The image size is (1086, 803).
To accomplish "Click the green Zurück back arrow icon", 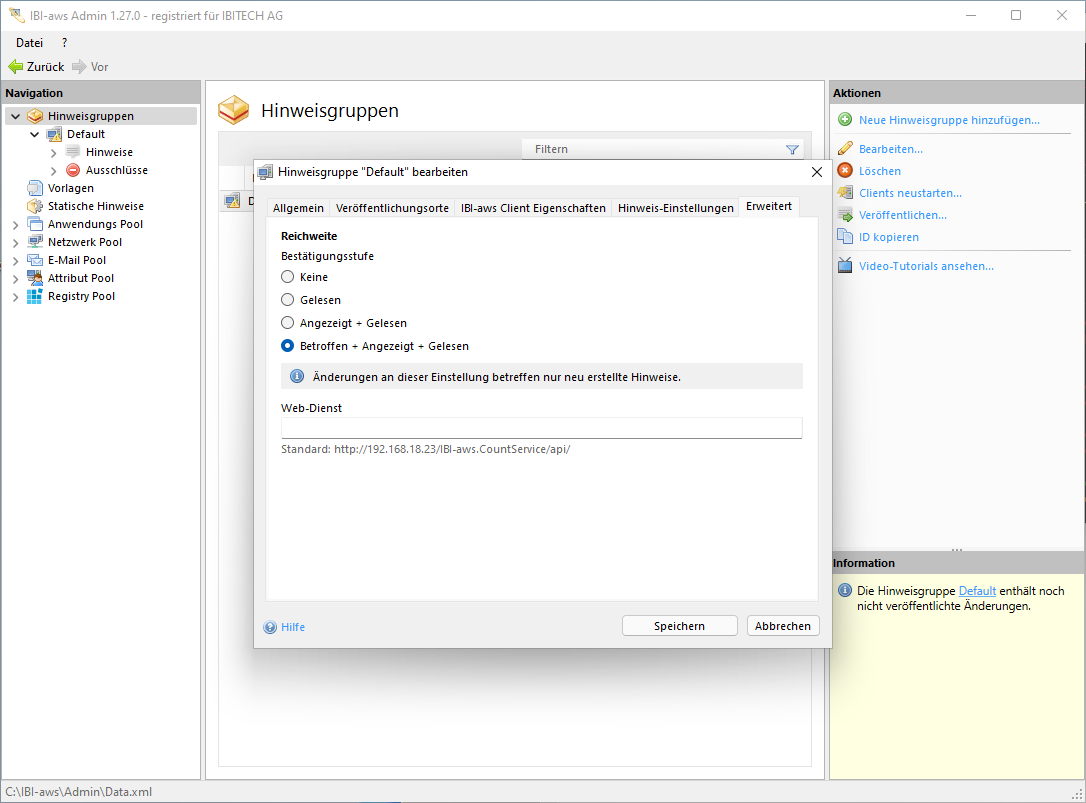I will click(15, 67).
